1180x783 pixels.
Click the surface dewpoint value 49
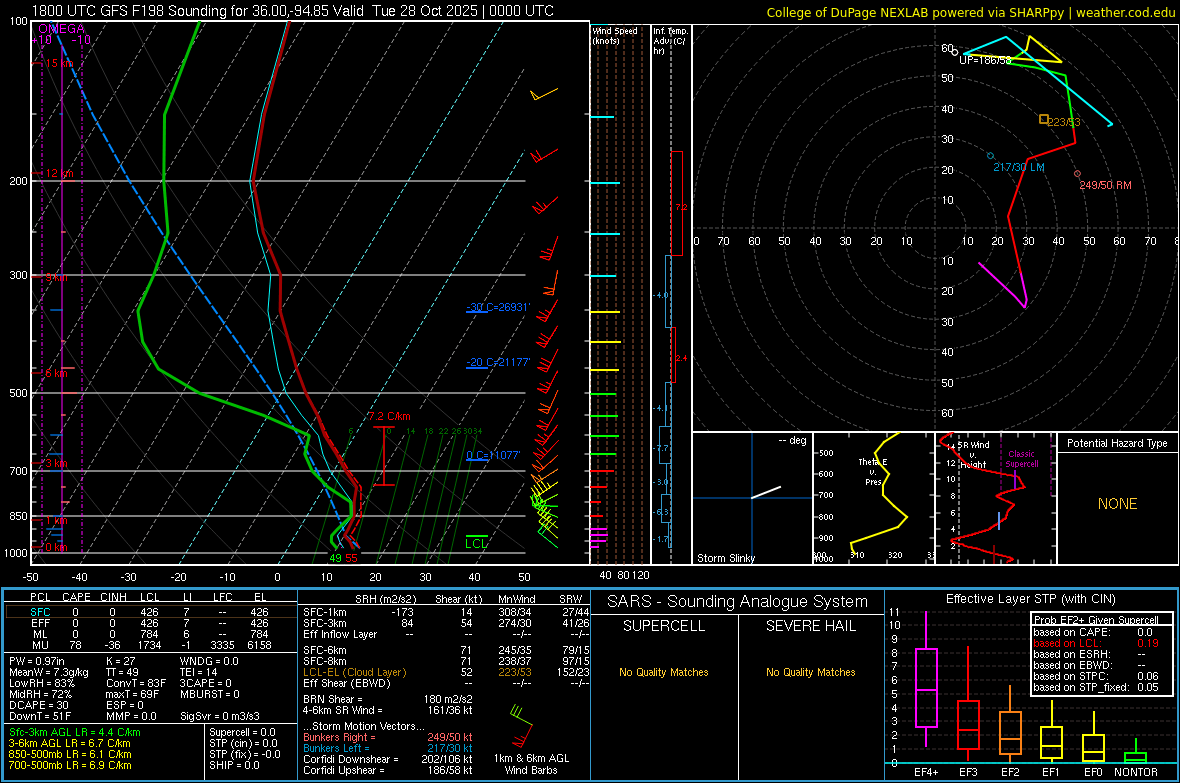pos(336,558)
